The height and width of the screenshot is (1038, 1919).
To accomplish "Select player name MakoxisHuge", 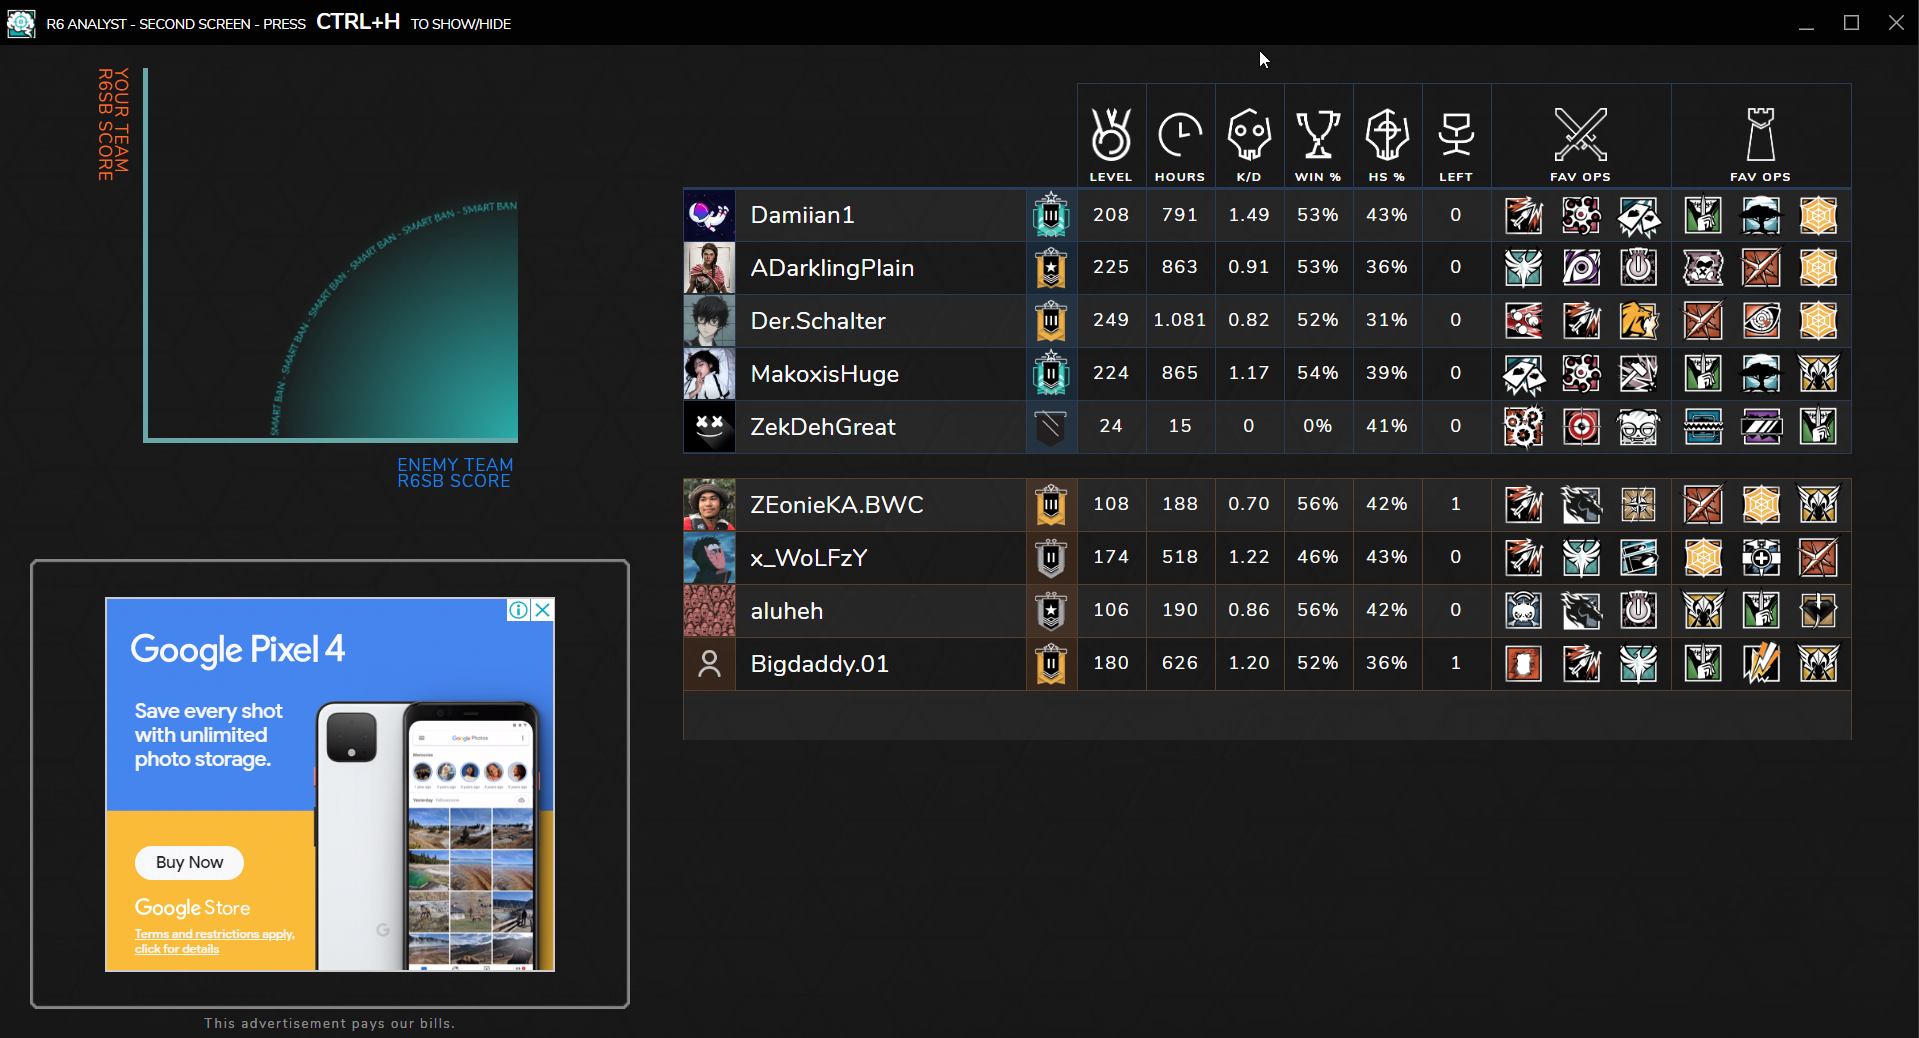I will point(824,374).
